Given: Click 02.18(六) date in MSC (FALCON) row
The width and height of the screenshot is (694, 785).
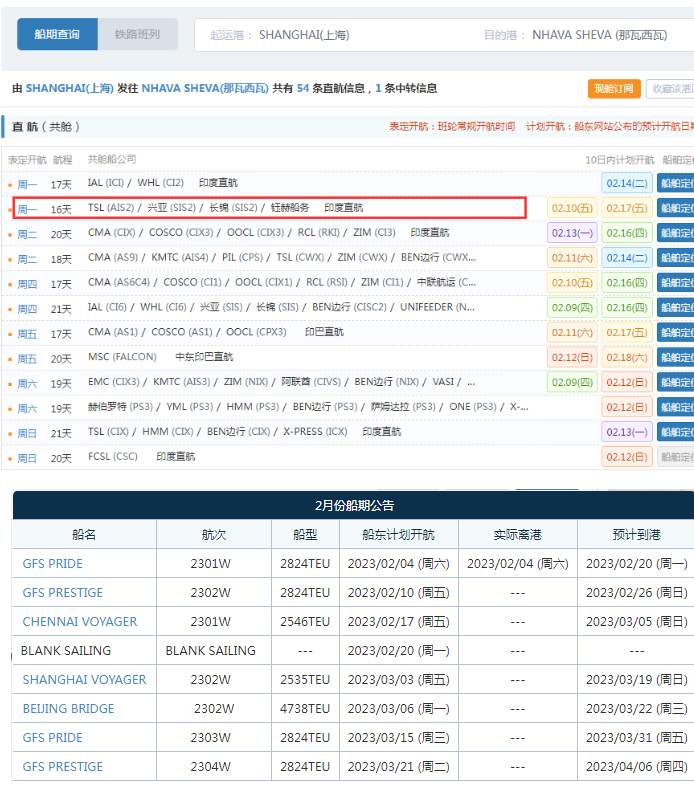Looking at the screenshot, I should point(627,357).
